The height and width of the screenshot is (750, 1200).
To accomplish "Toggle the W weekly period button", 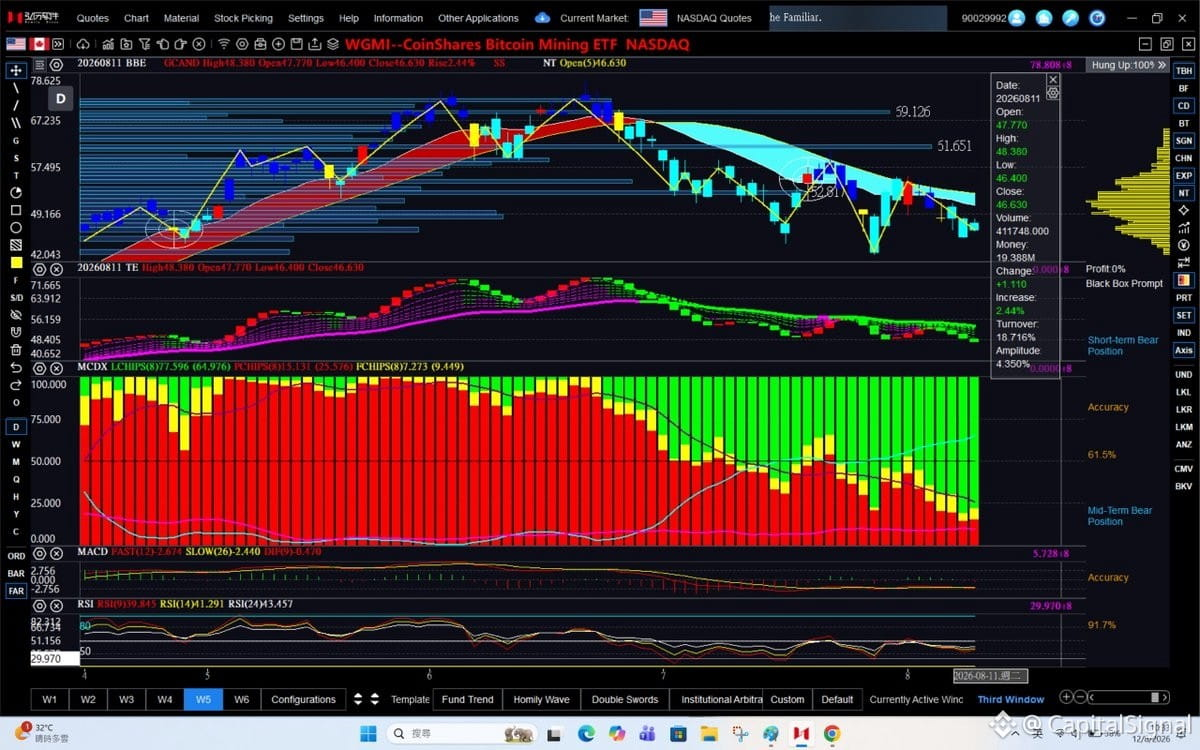I will pos(16,444).
